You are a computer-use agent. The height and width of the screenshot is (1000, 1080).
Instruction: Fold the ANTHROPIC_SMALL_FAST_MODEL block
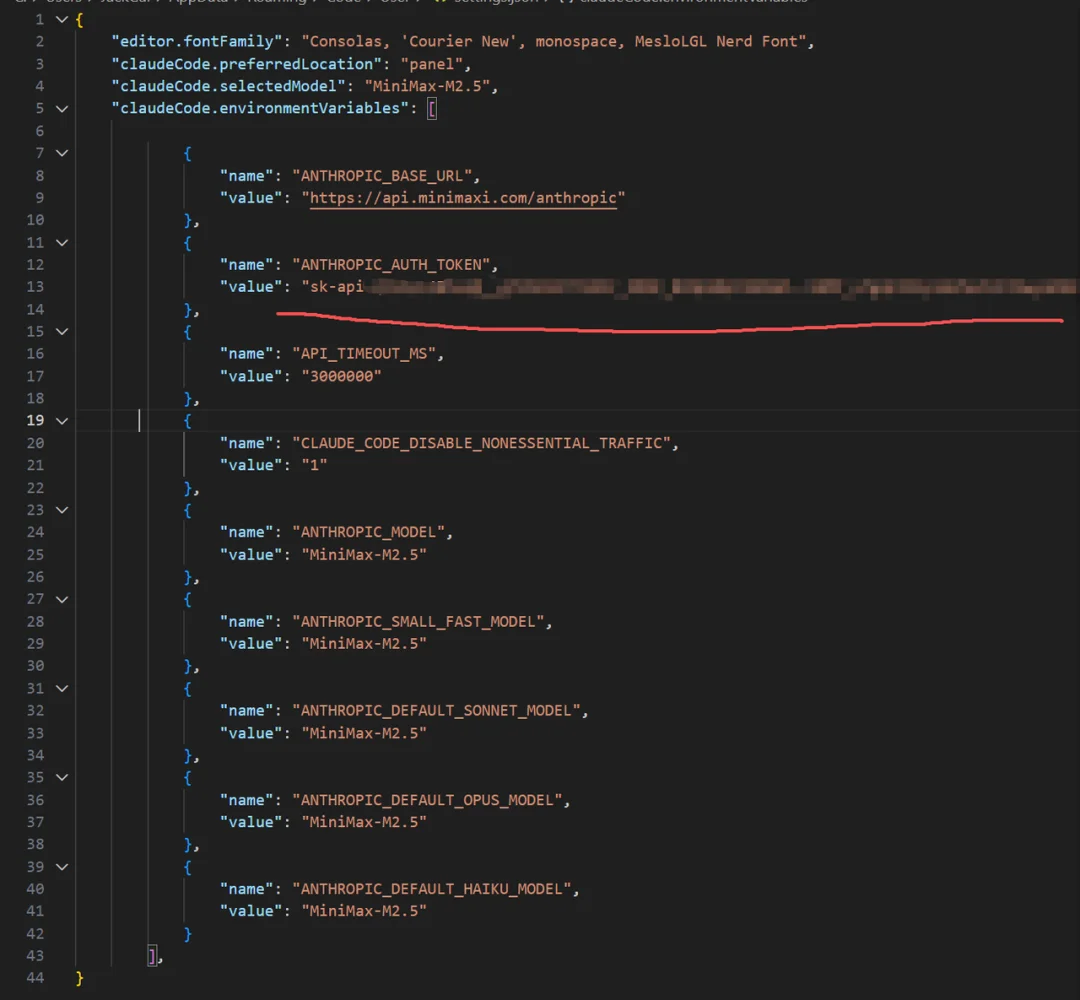[x=62, y=599]
